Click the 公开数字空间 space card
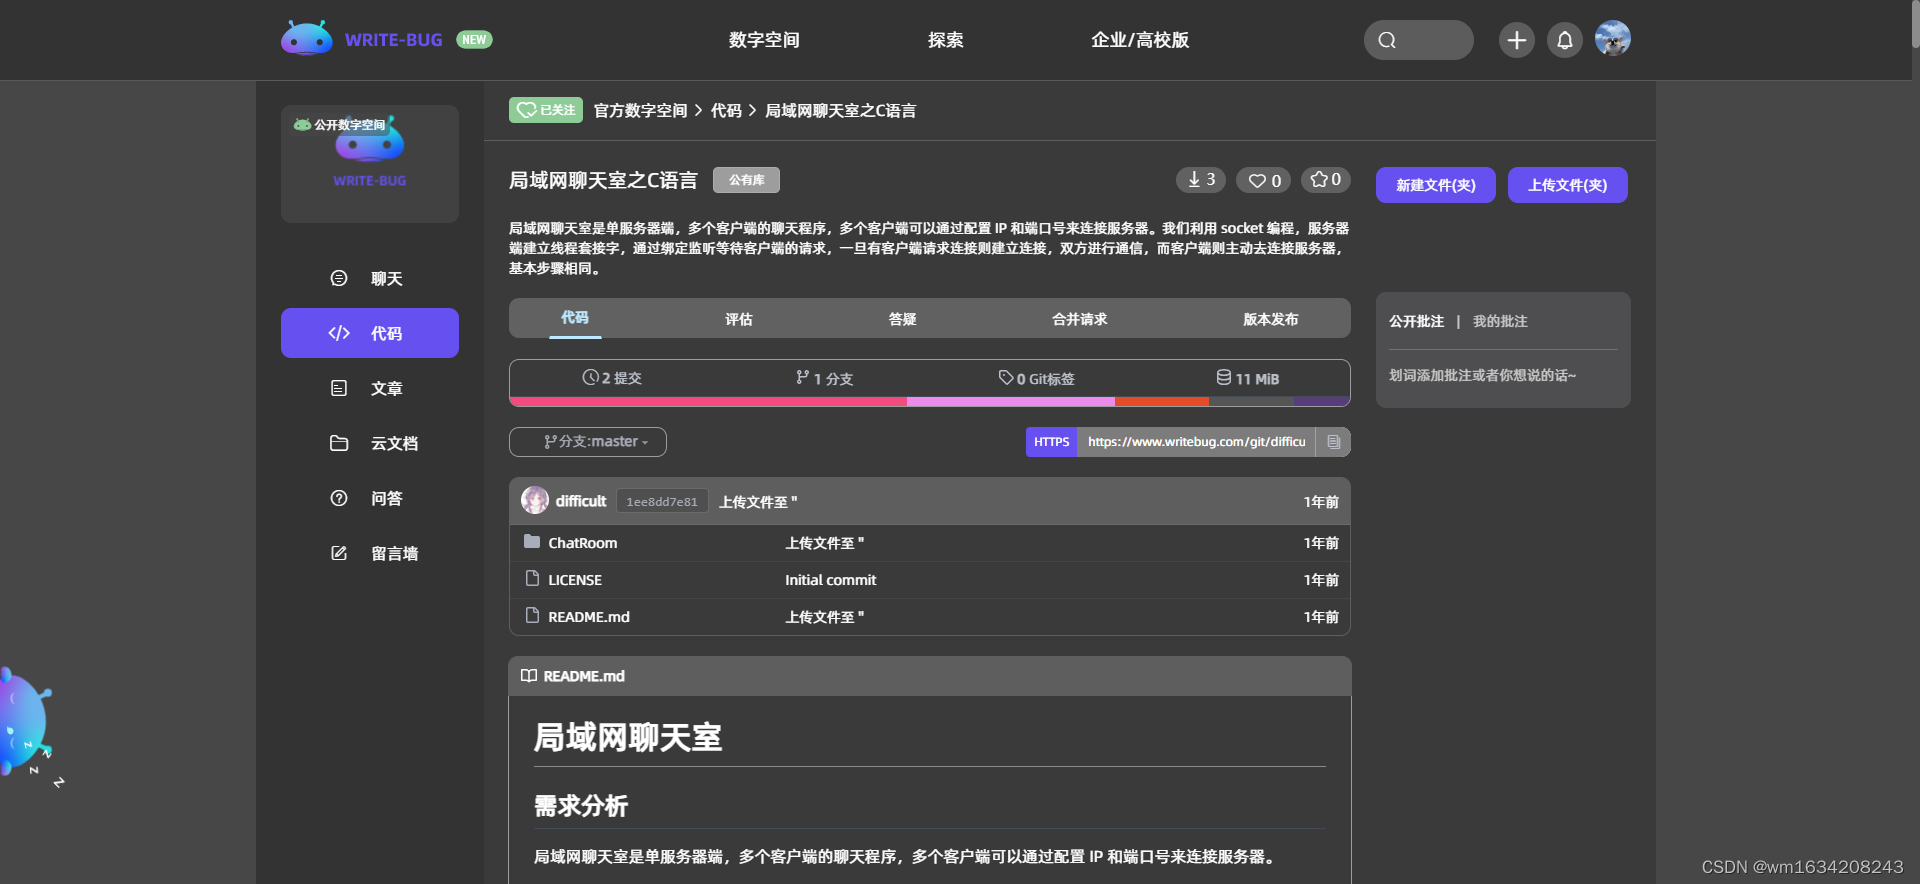The image size is (1920, 884). click(370, 163)
